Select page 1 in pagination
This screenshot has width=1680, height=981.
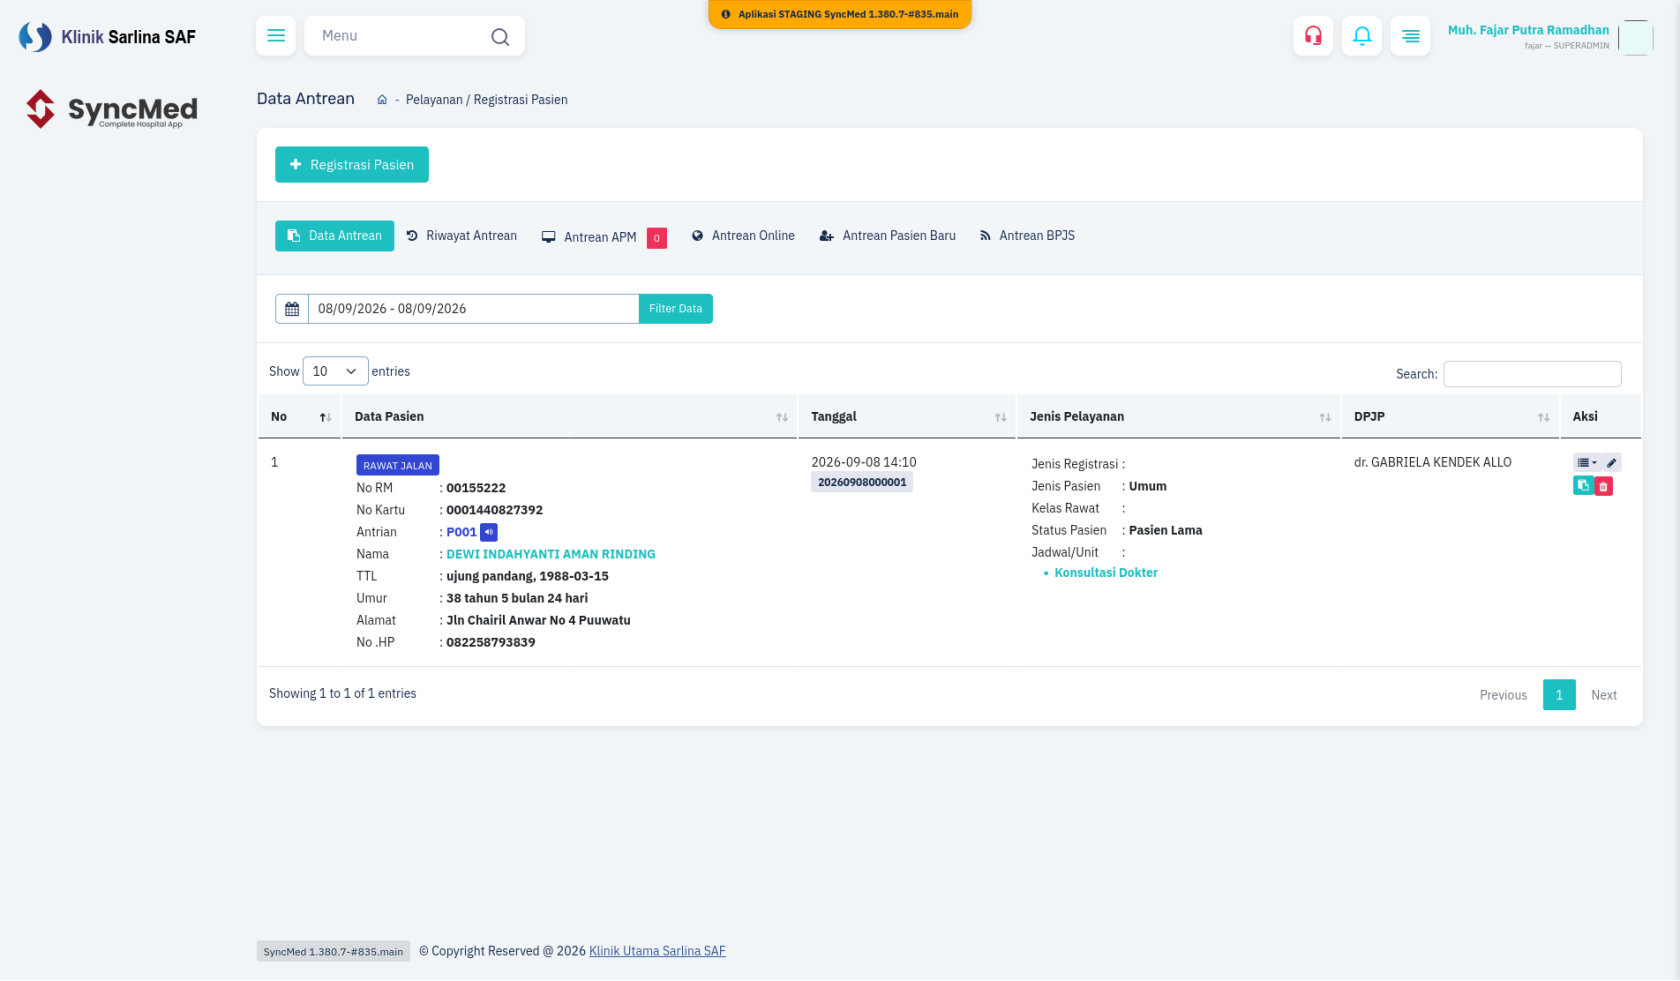1559,695
